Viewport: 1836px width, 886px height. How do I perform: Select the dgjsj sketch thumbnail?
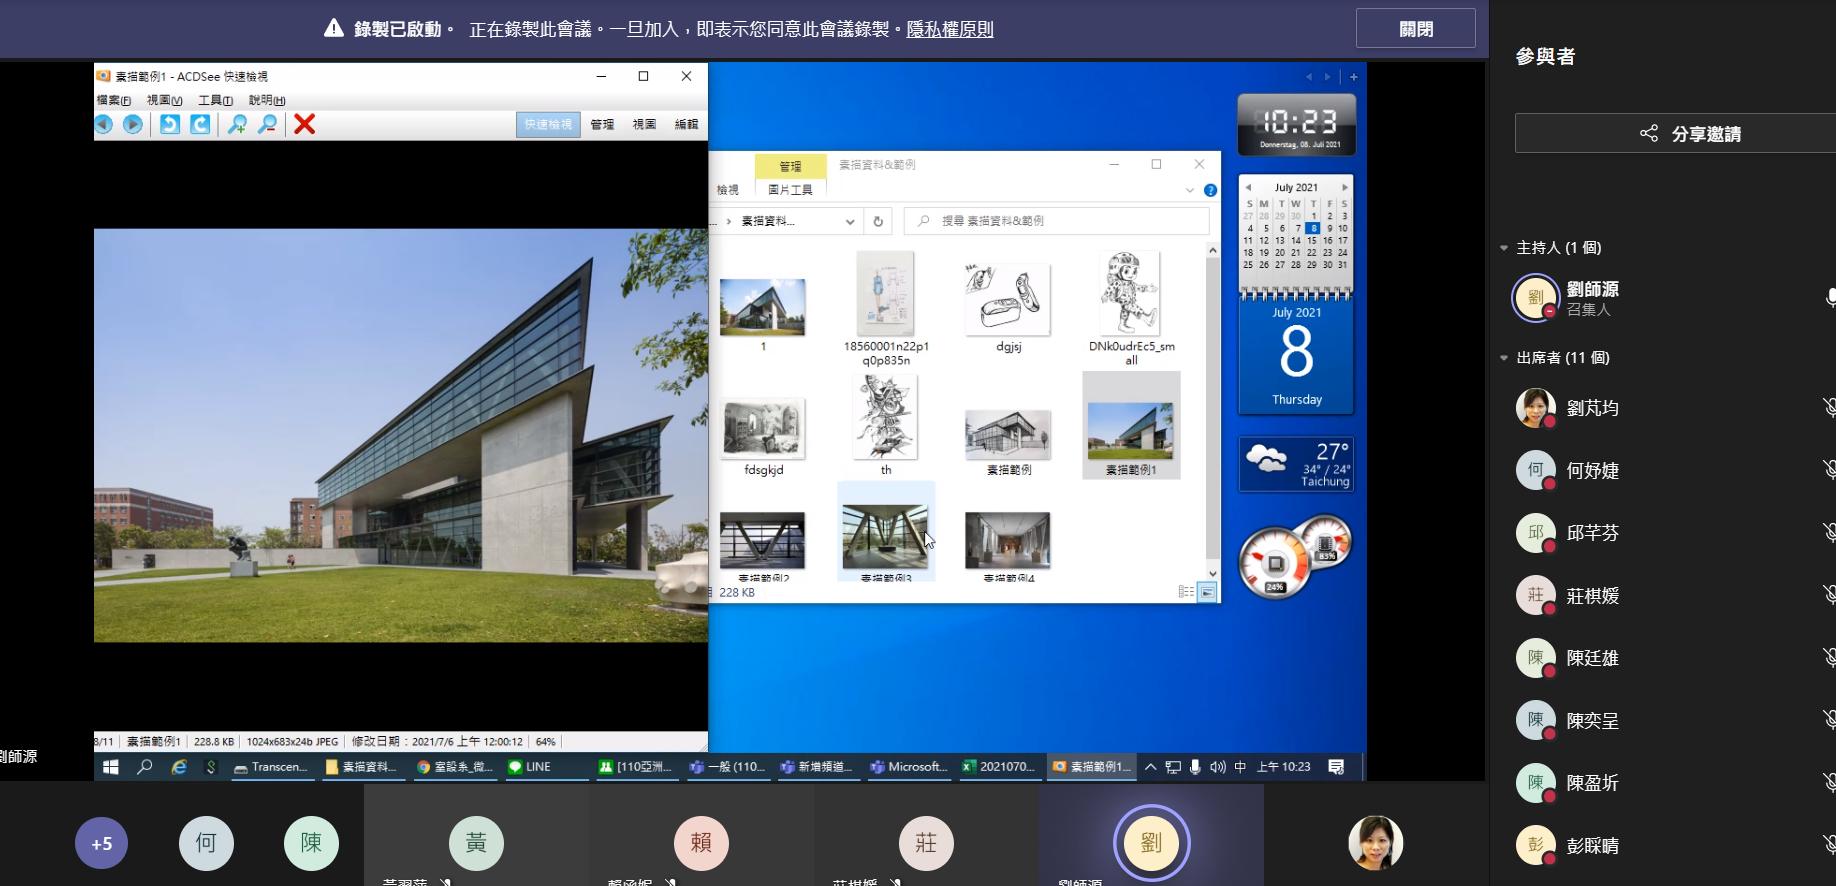click(1008, 309)
